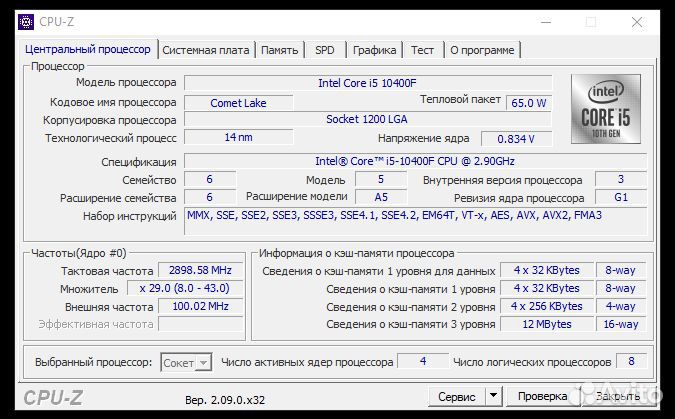
Task: Click the Сервис button
Action: [x=457, y=396]
